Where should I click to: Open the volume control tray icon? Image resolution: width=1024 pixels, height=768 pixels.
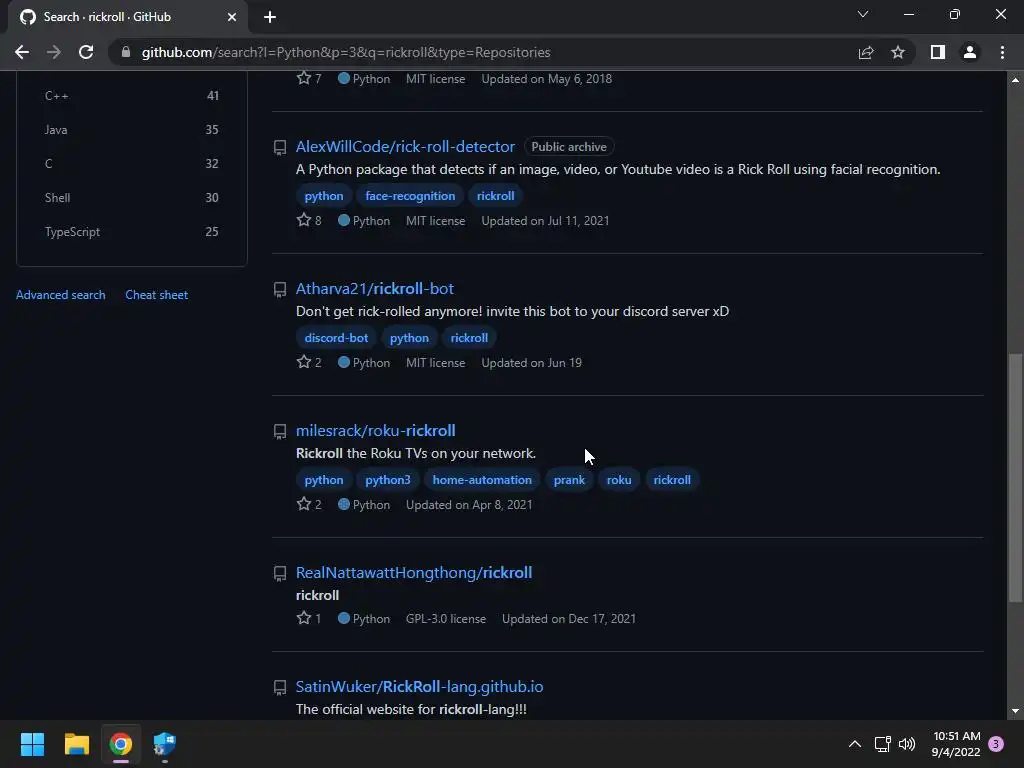907,744
